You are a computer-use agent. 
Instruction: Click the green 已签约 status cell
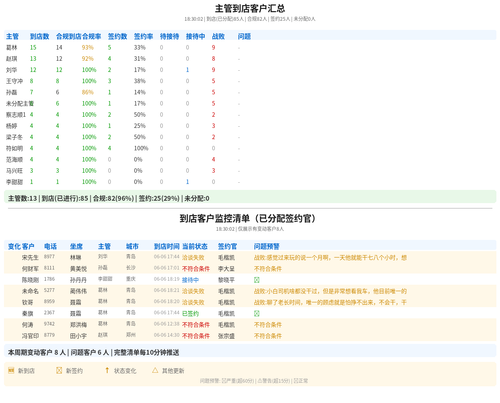coord(190,313)
